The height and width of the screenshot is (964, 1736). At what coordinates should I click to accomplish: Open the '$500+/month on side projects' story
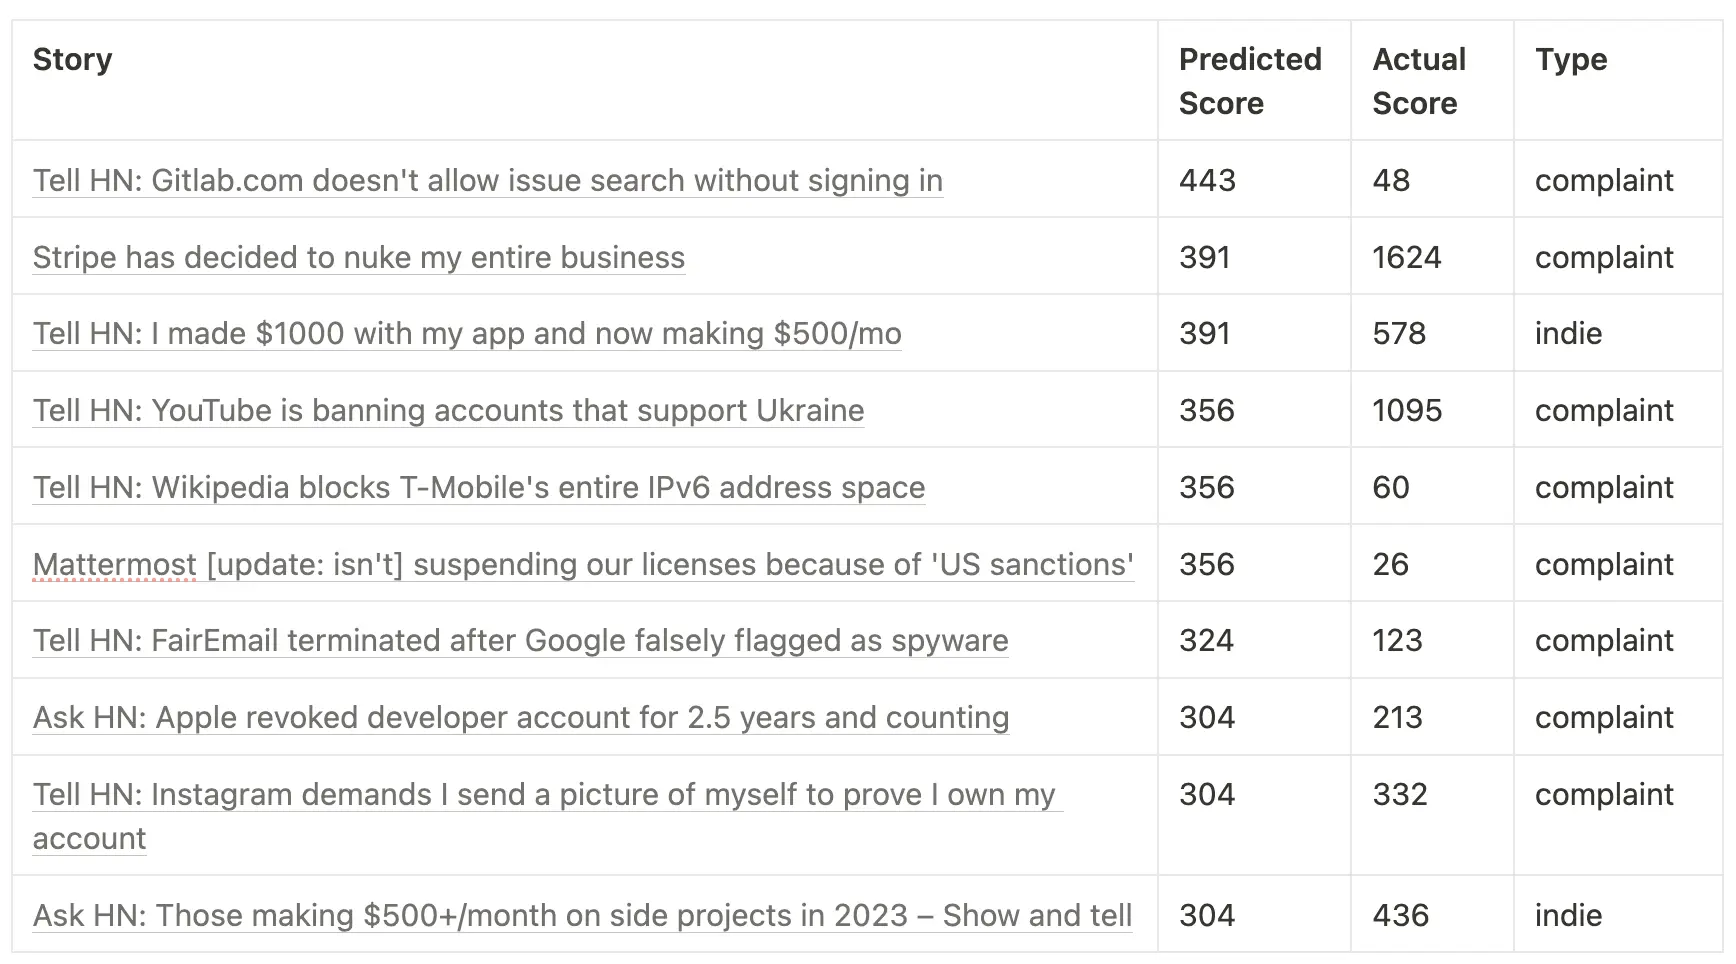(x=582, y=916)
